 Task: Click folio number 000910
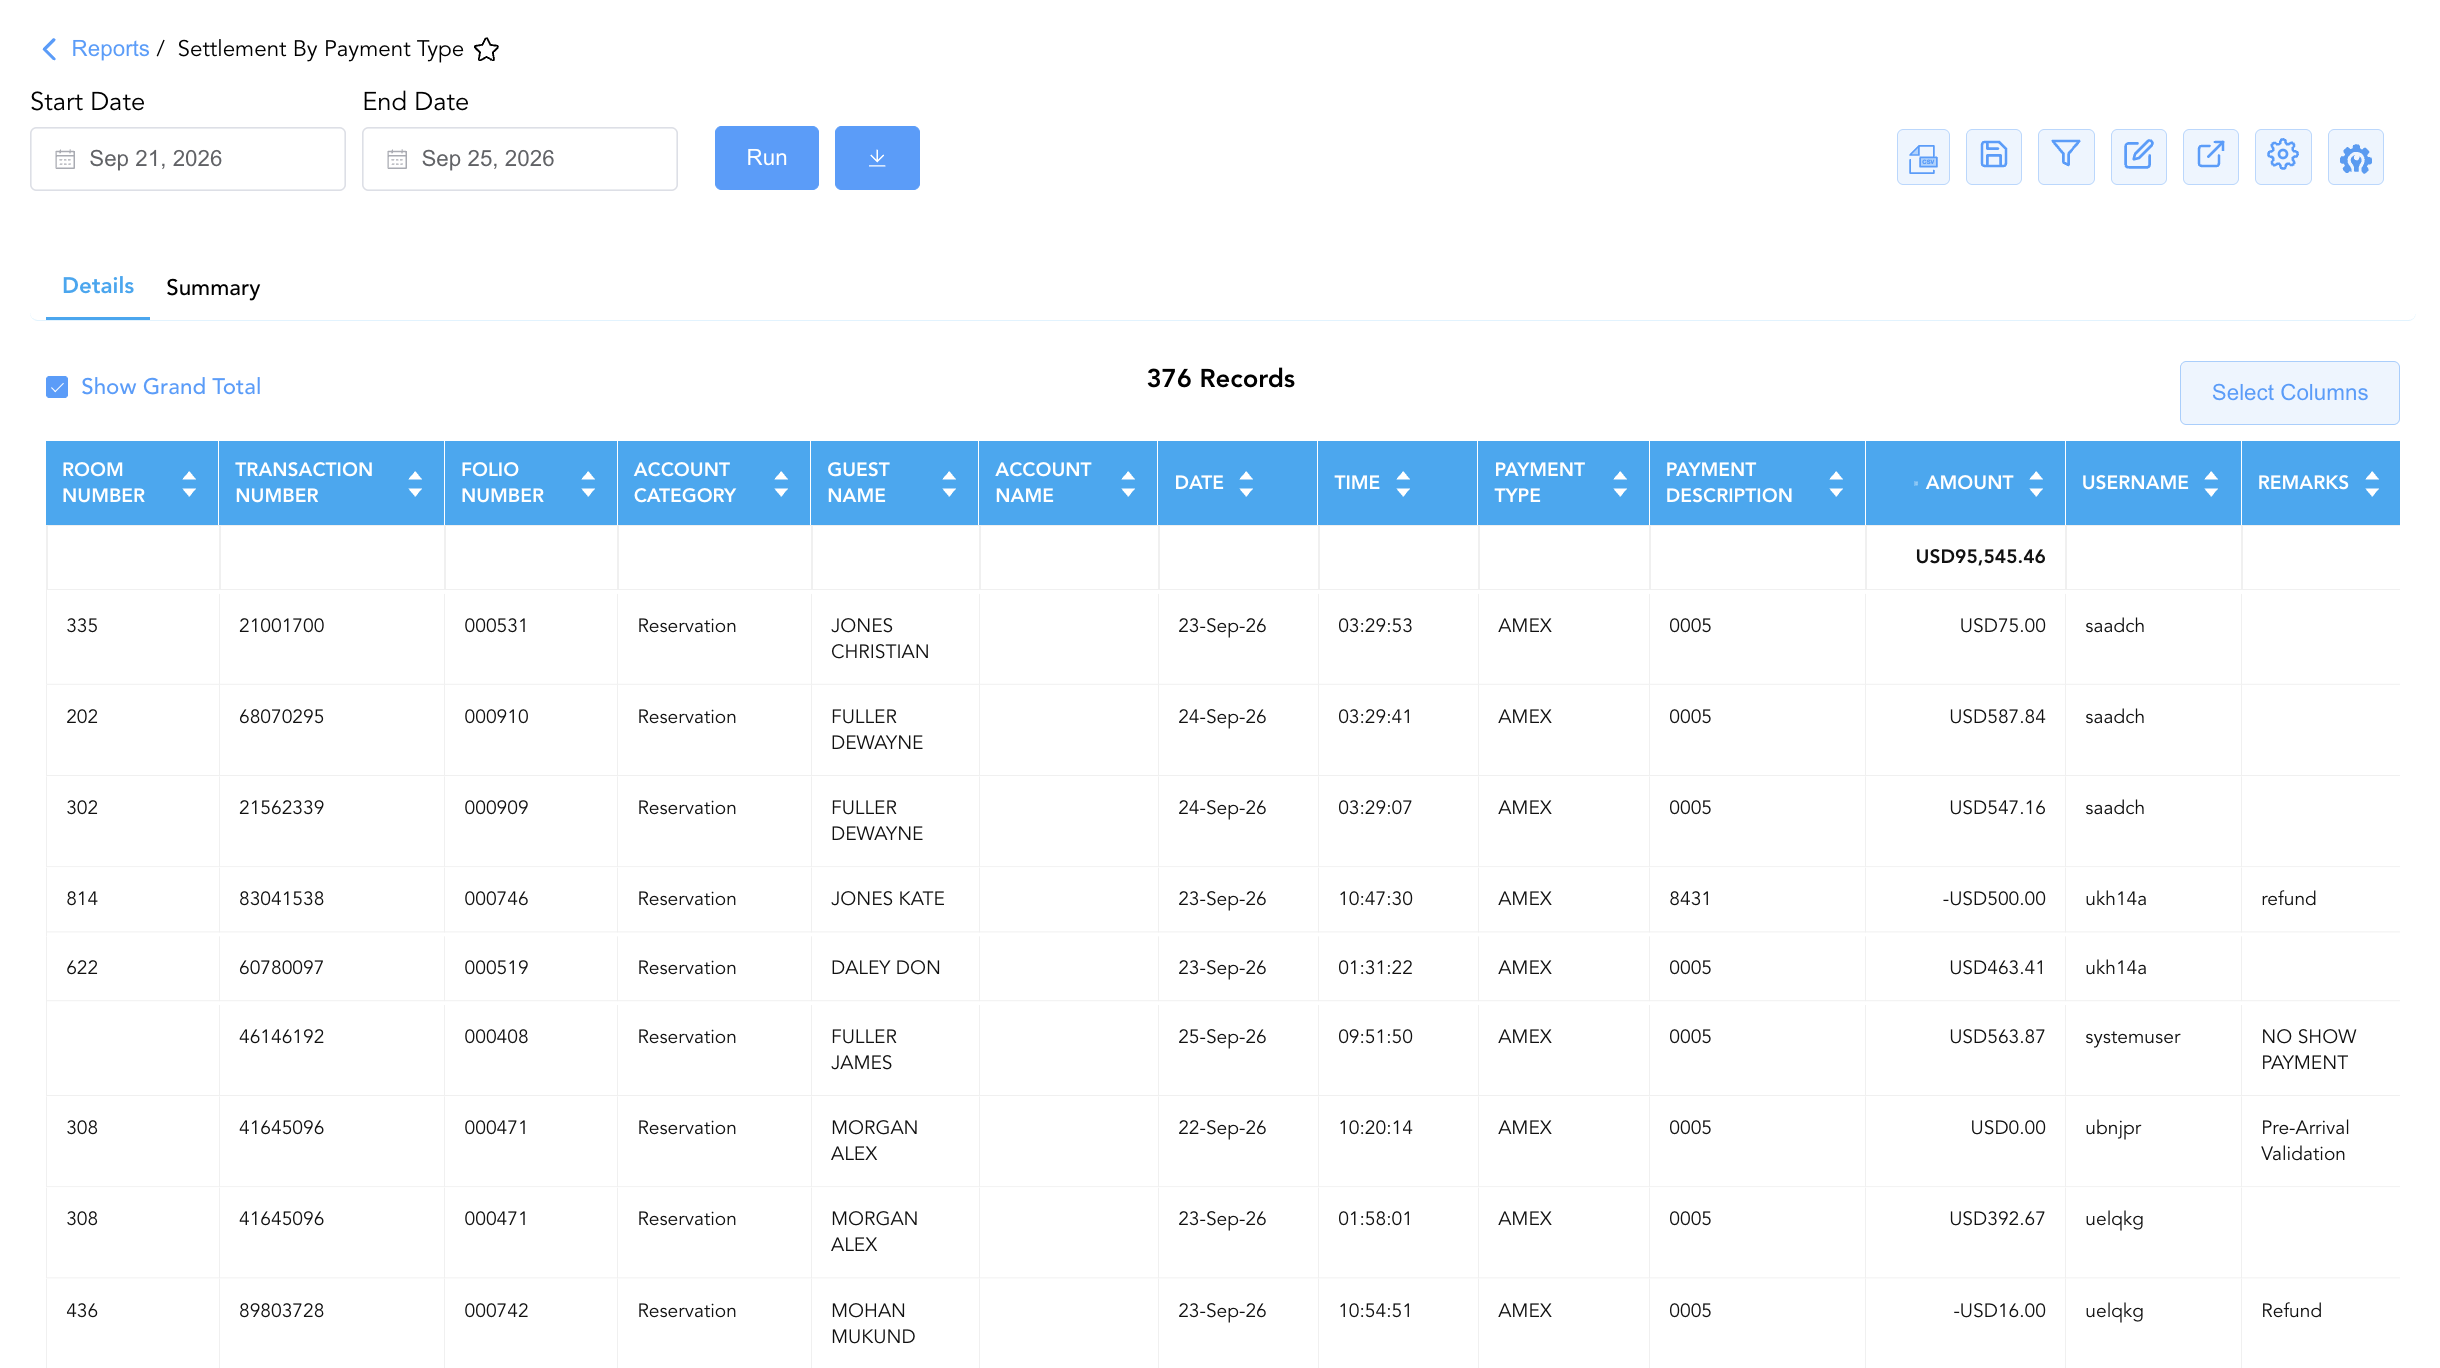click(496, 717)
